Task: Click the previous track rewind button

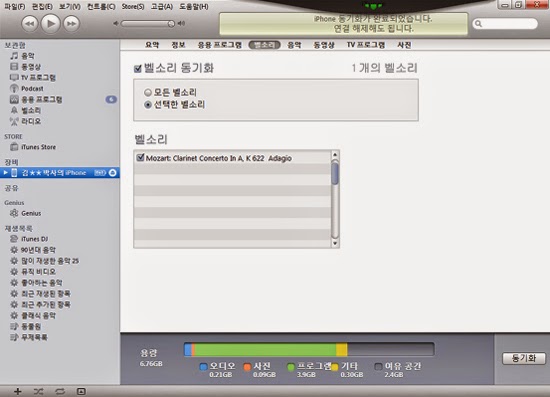Action: (29, 24)
